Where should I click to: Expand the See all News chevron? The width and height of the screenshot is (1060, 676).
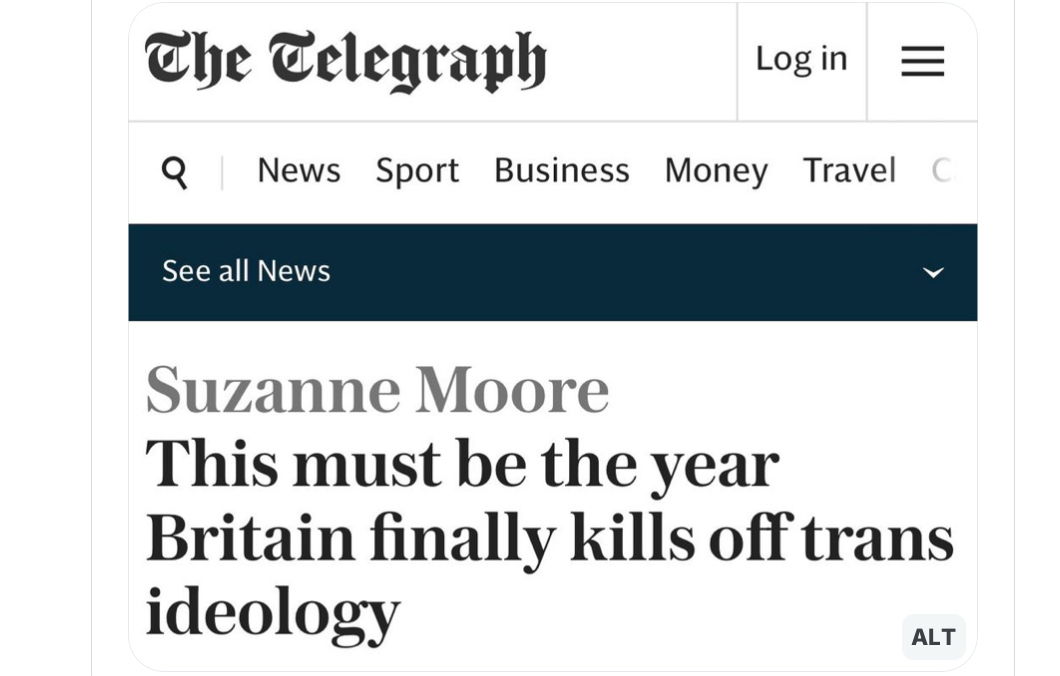click(933, 272)
